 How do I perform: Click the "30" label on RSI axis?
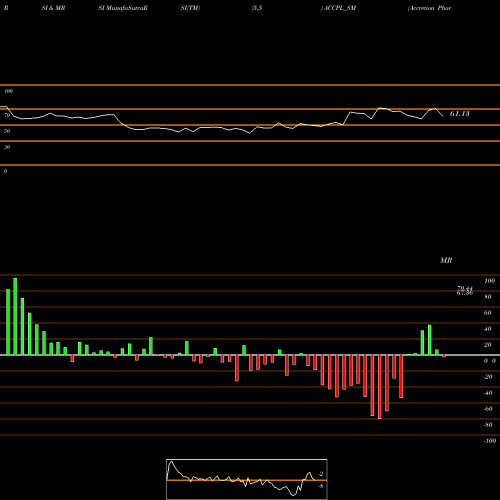click(x=7, y=147)
